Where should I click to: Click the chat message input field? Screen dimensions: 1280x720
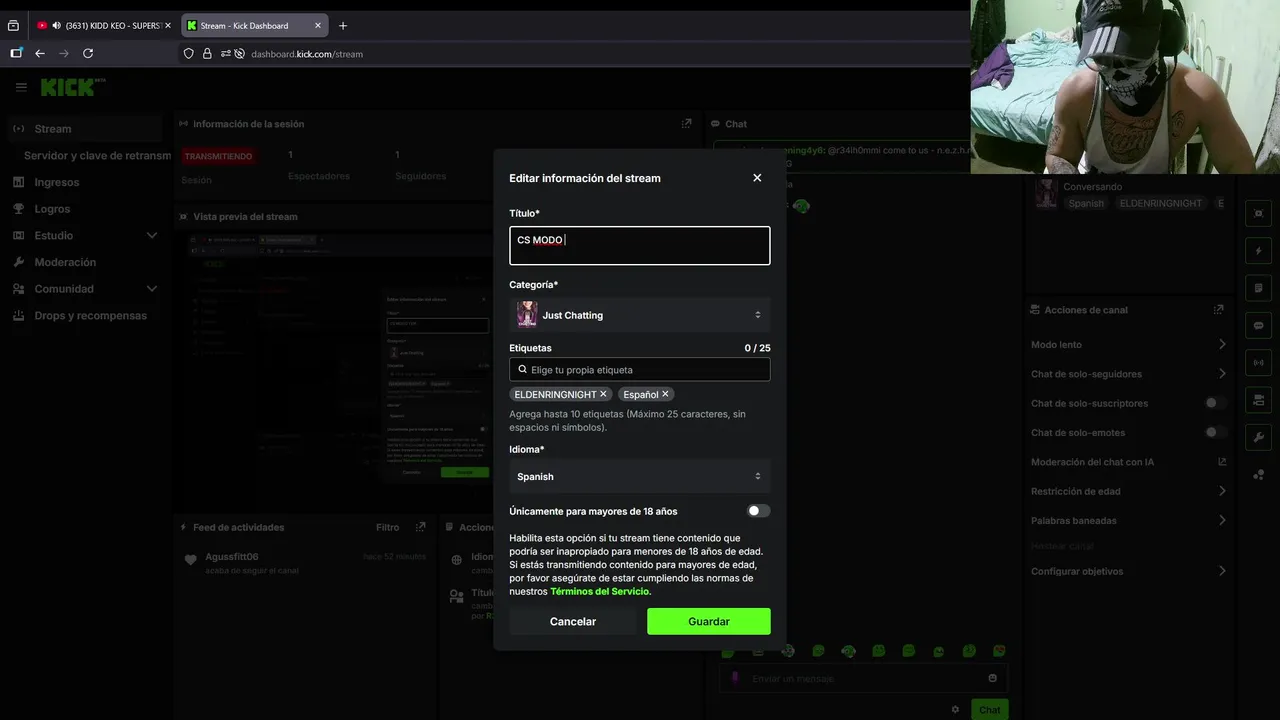click(x=863, y=678)
